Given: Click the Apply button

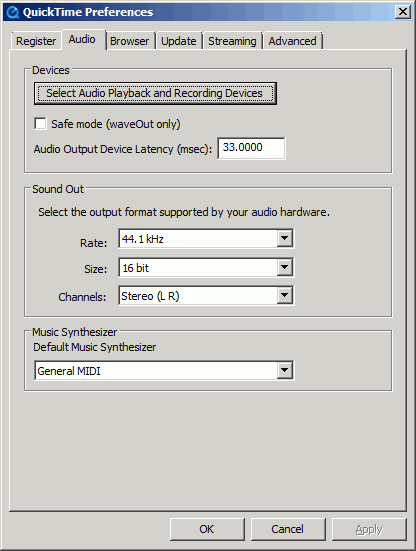Looking at the screenshot, I should pos(369,529).
